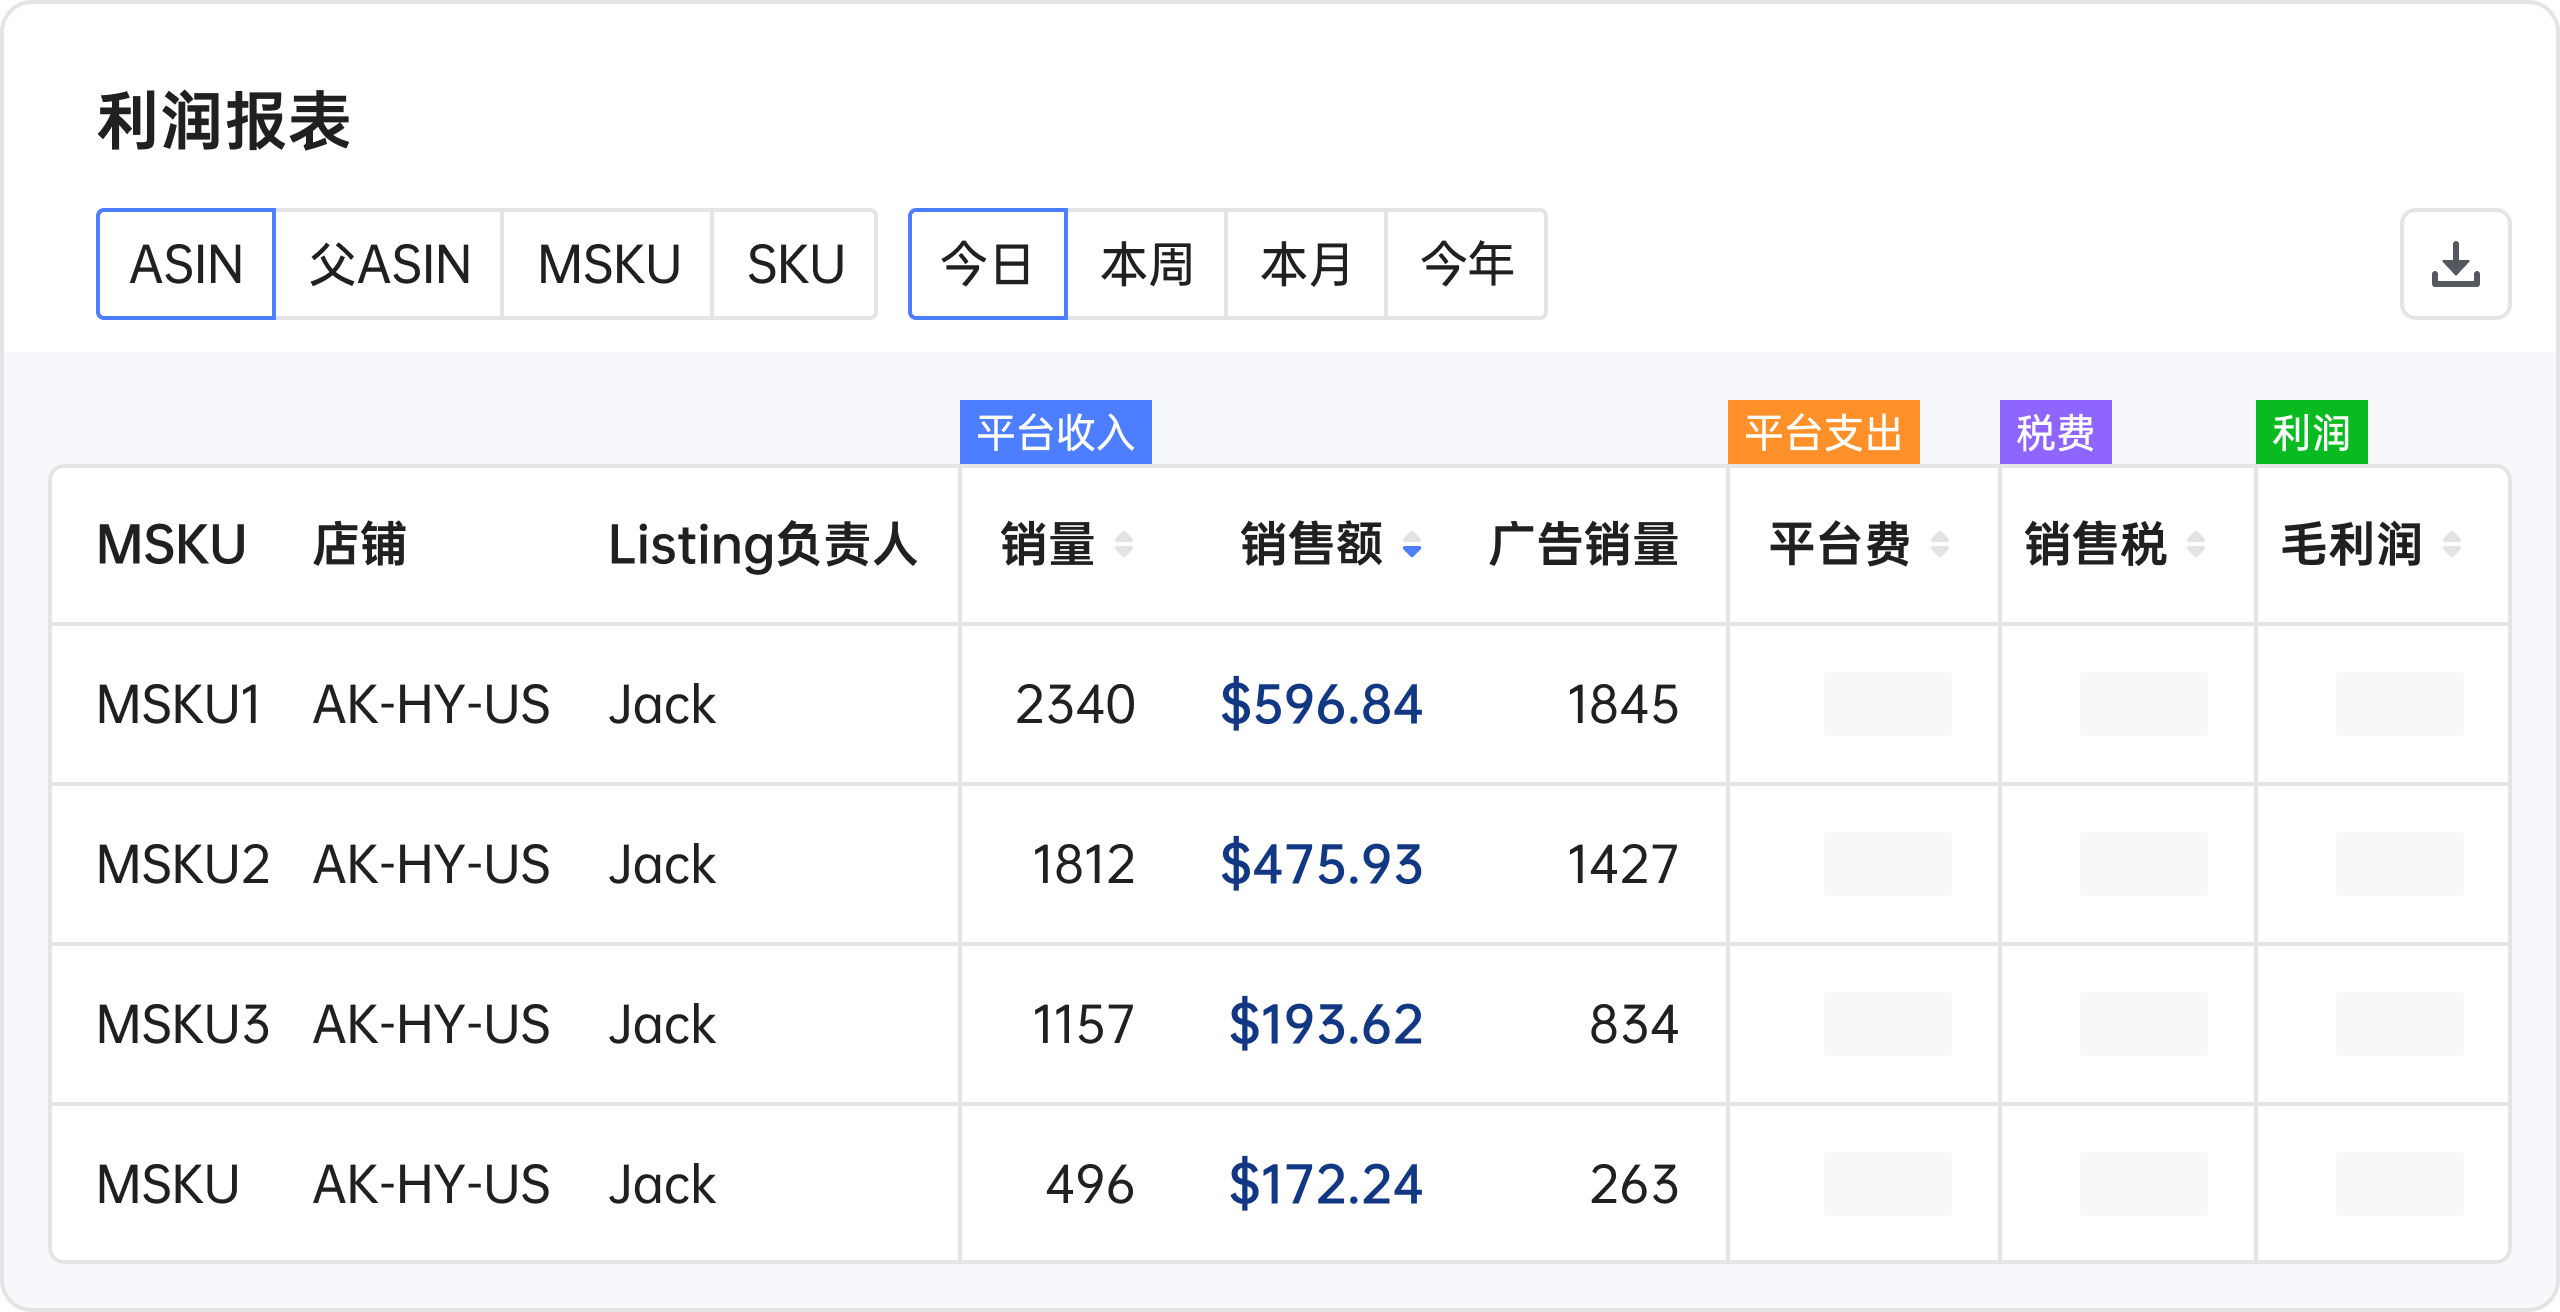Open the 今年 time period tab
The height and width of the screenshot is (1312, 2560).
tap(1466, 264)
